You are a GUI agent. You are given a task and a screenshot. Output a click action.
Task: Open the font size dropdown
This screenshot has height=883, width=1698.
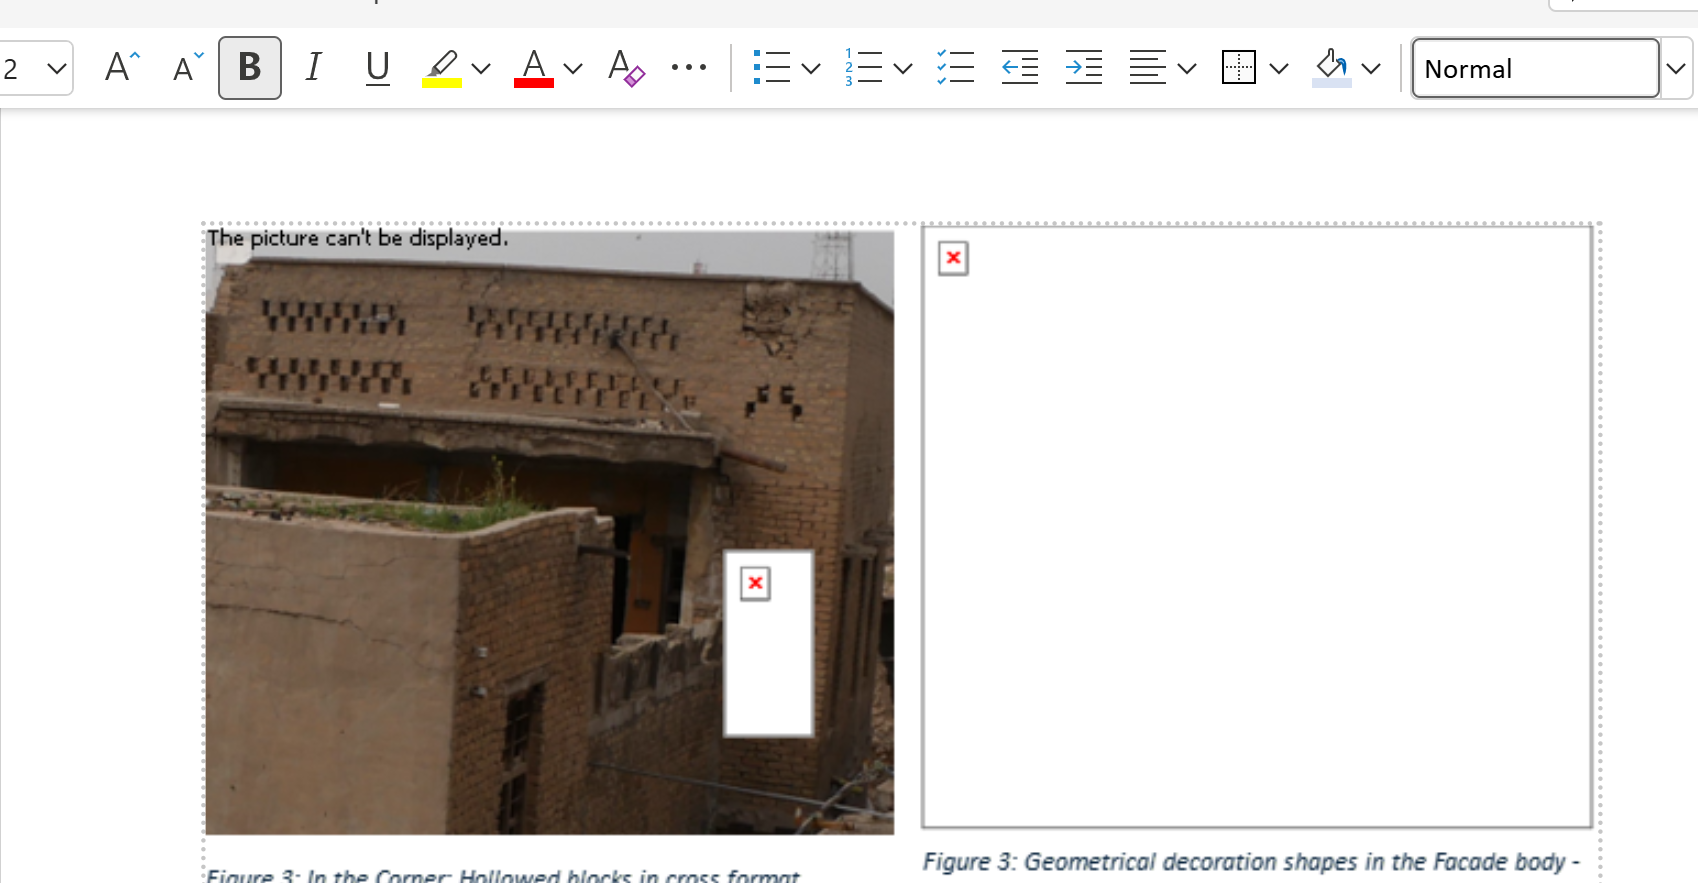pyautogui.click(x=57, y=68)
